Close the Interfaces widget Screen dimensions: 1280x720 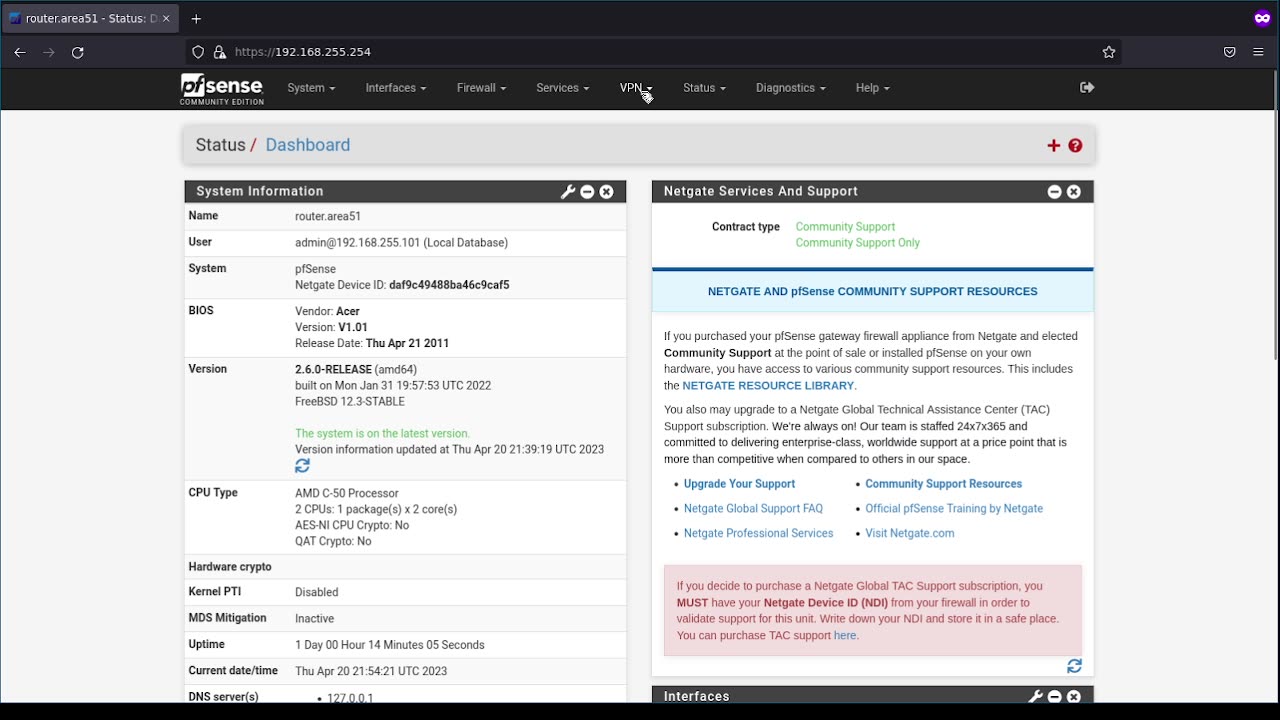[x=1073, y=696]
